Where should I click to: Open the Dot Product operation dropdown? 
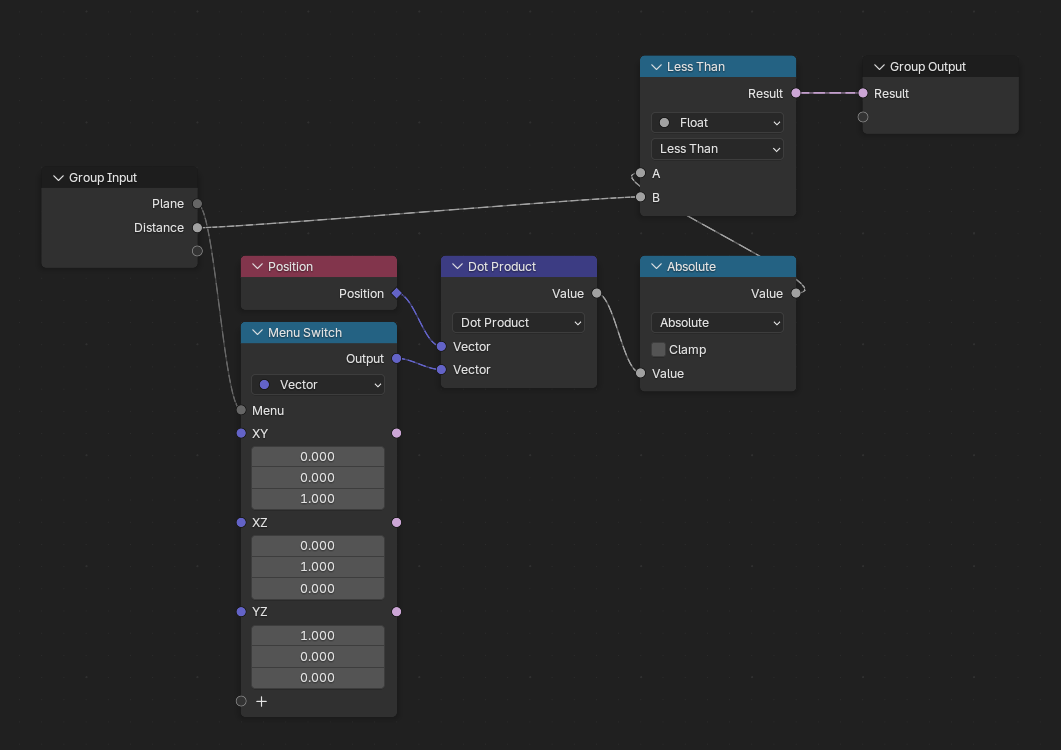click(518, 323)
